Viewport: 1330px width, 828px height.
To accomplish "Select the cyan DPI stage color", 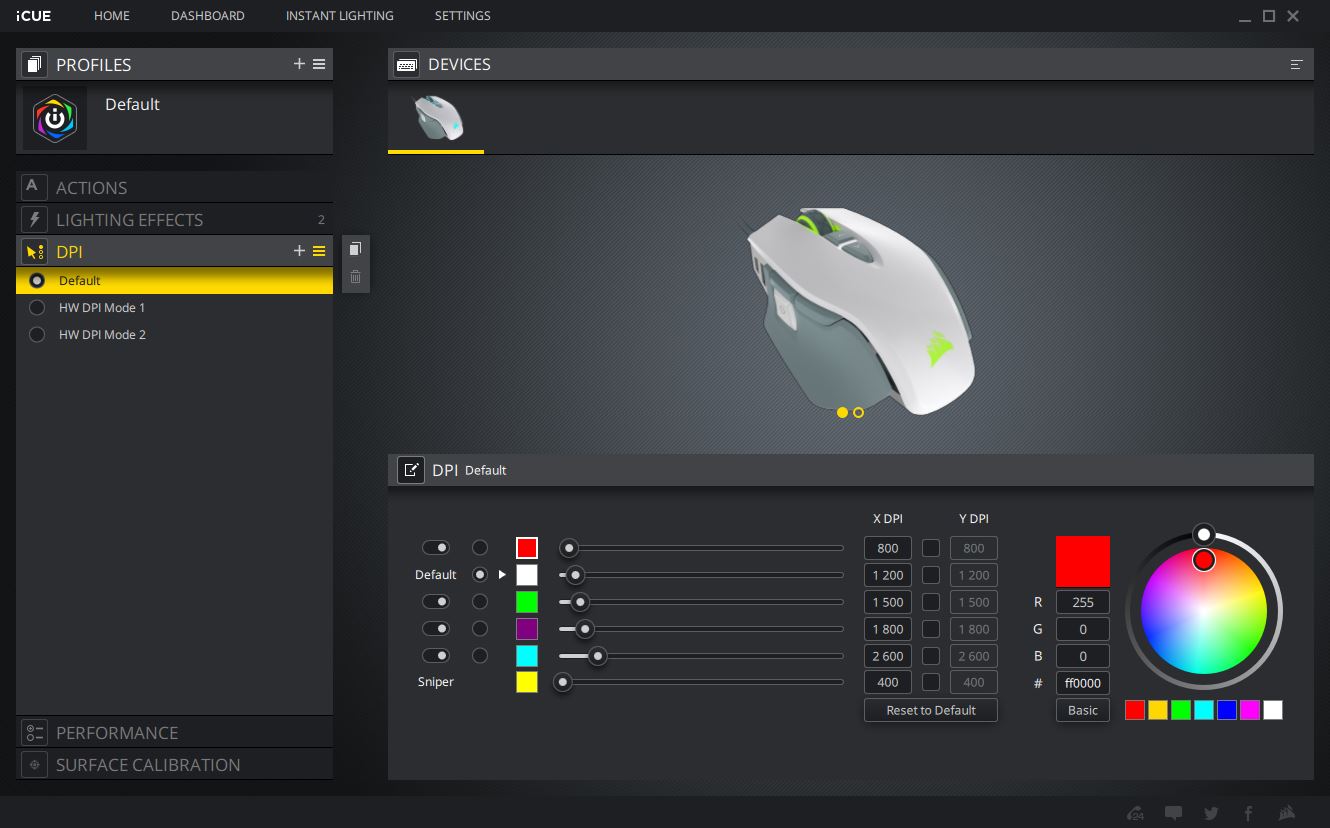I will pos(527,656).
